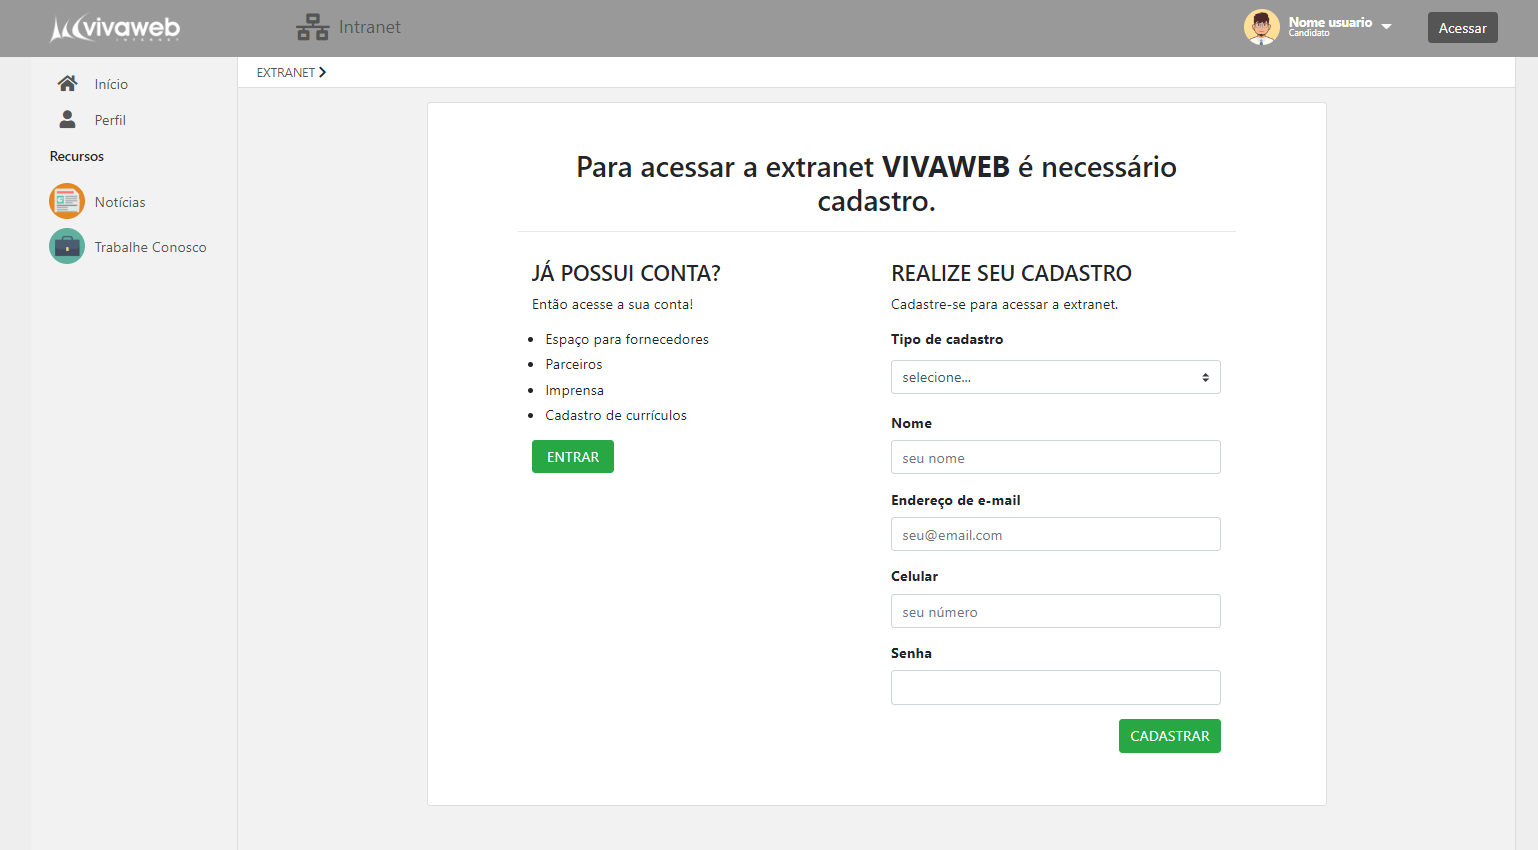Focus the Nome input field
This screenshot has width=1538, height=850.
[1055, 457]
